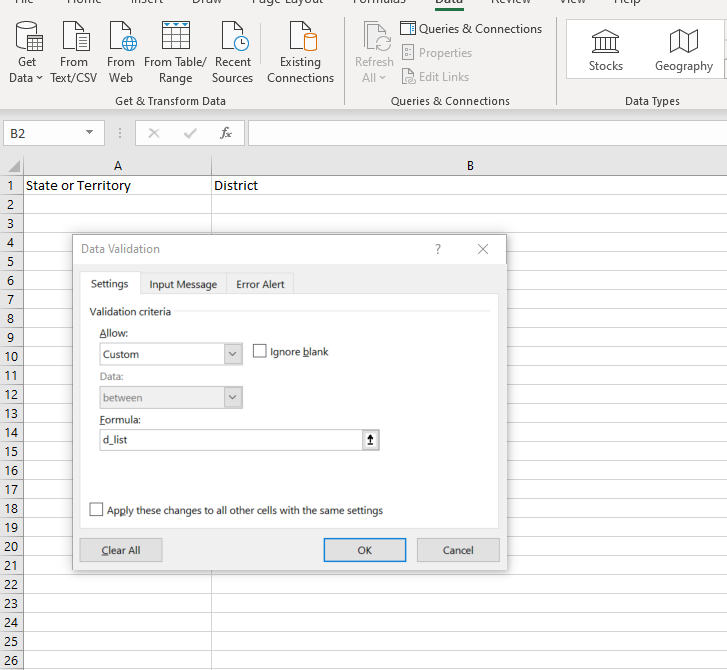Open Queries & Connections pane
The width and height of the screenshot is (727, 670).
point(471,29)
